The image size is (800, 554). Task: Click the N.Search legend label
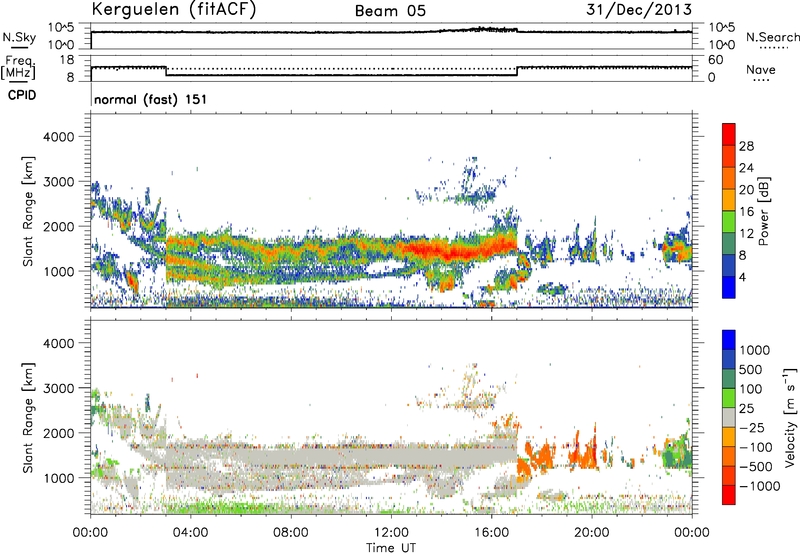click(x=772, y=37)
